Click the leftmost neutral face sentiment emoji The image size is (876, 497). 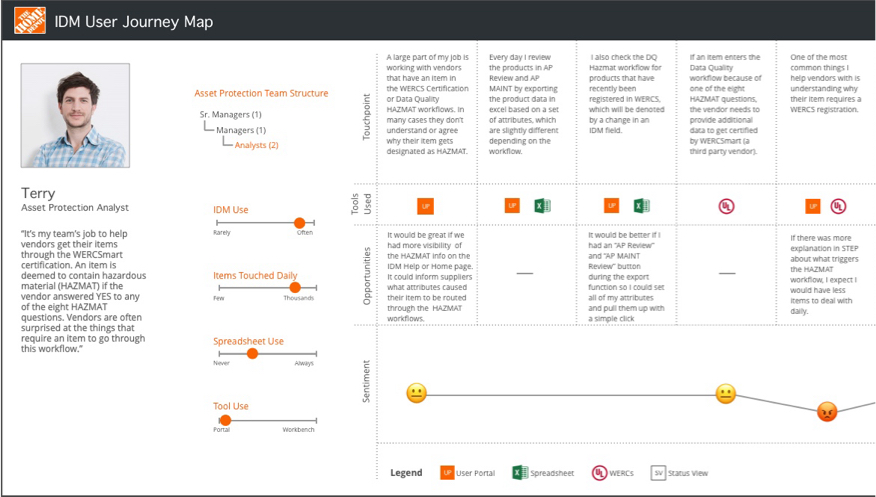point(417,394)
